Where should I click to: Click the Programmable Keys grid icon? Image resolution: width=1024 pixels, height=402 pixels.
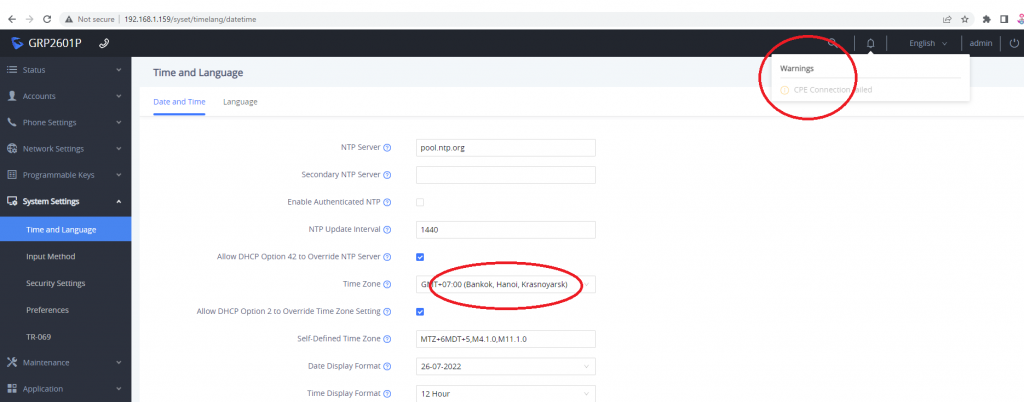12,175
